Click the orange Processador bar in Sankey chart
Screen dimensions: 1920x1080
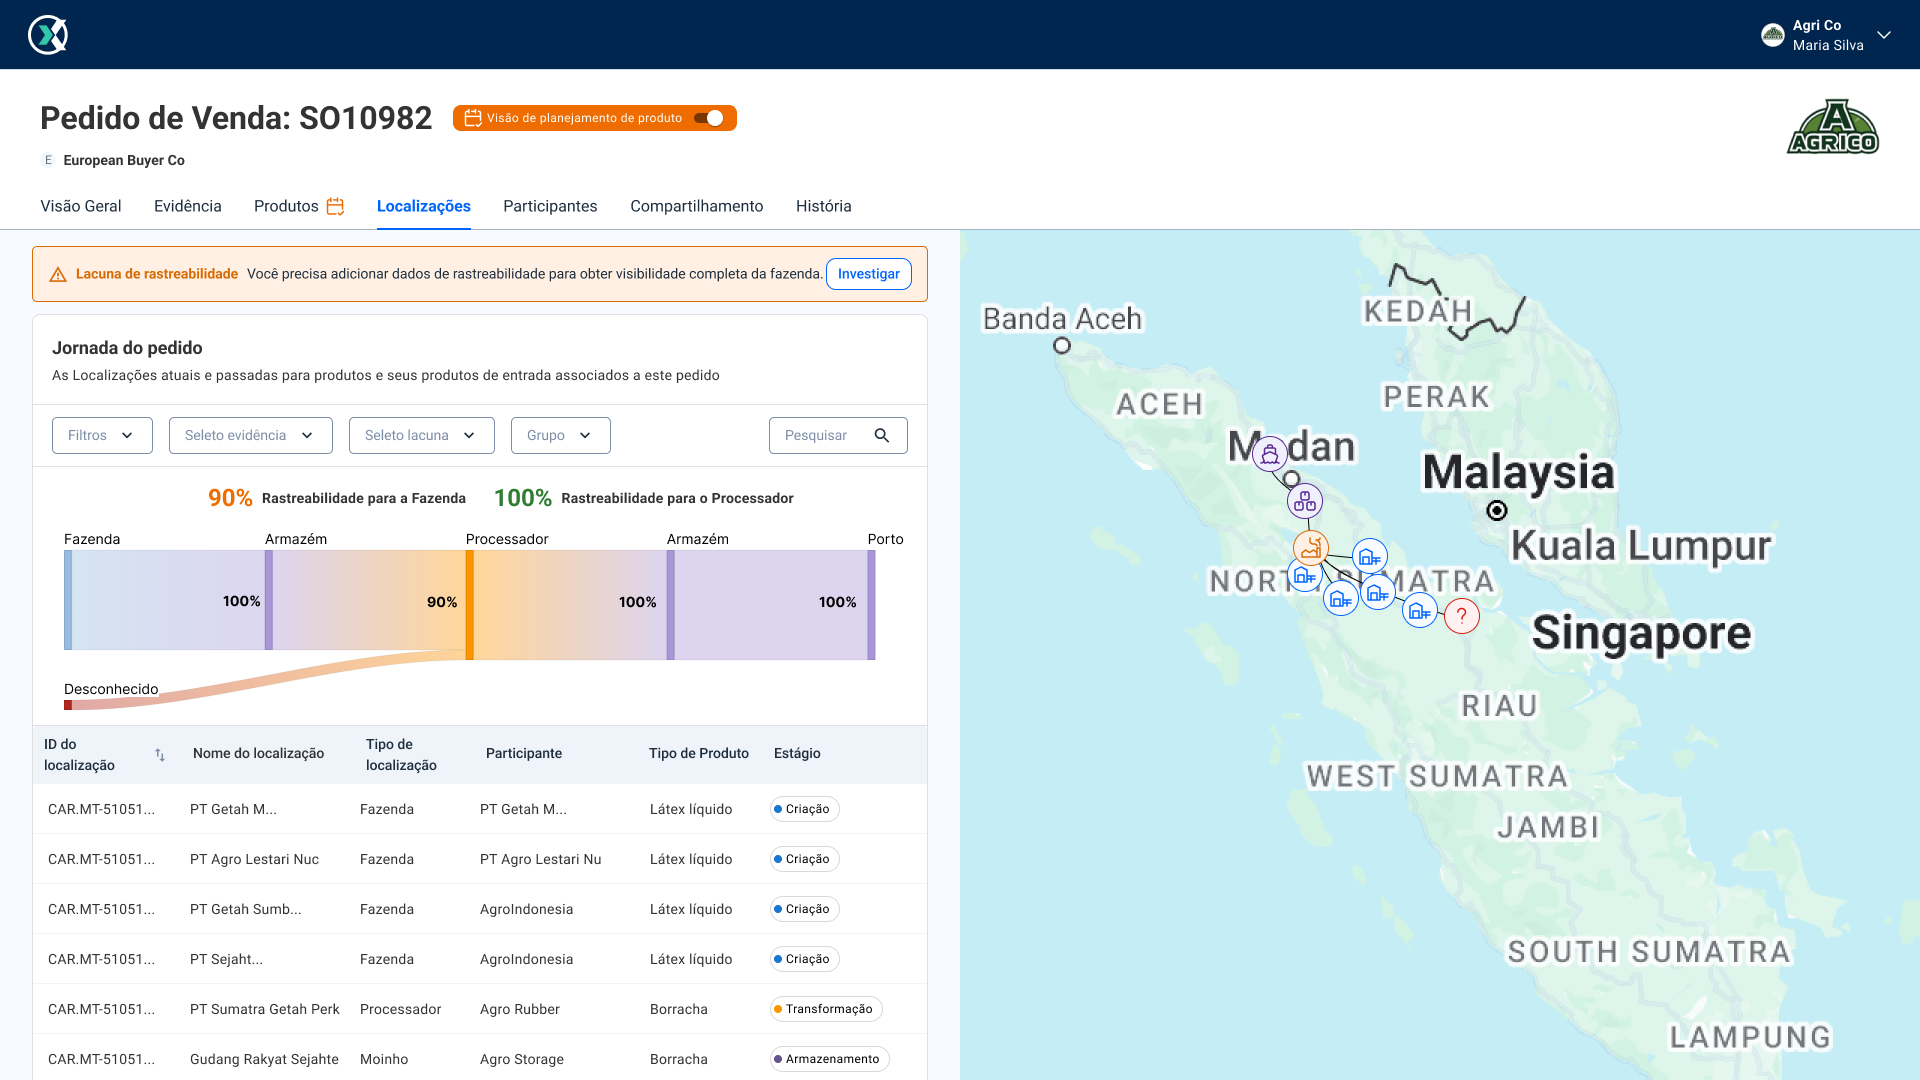coord(469,604)
